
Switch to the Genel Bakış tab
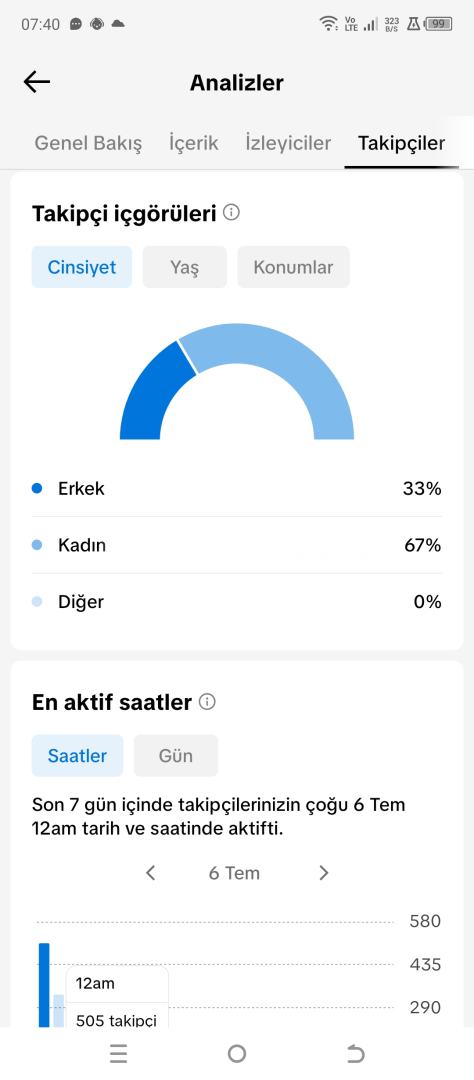coord(88,143)
